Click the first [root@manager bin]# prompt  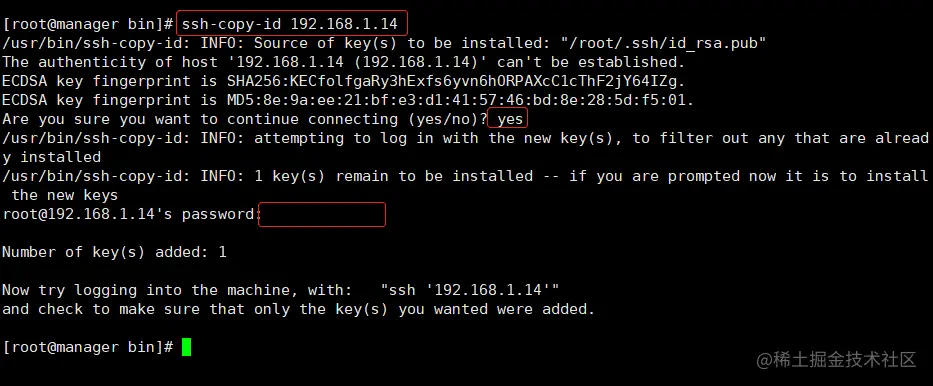click(x=87, y=24)
